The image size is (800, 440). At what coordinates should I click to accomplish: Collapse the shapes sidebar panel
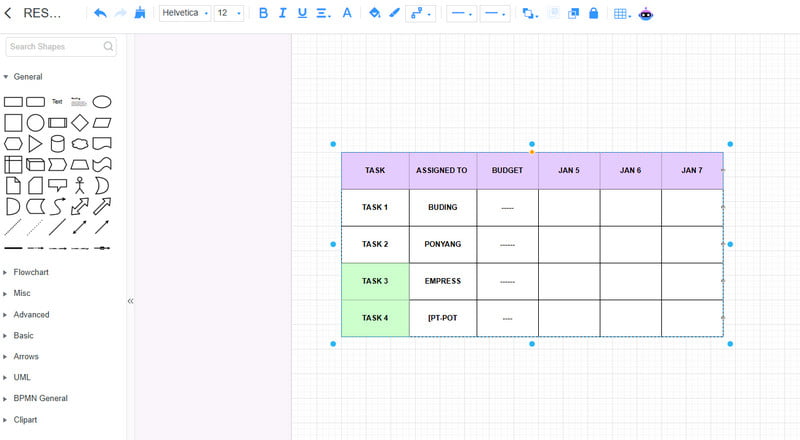point(131,301)
